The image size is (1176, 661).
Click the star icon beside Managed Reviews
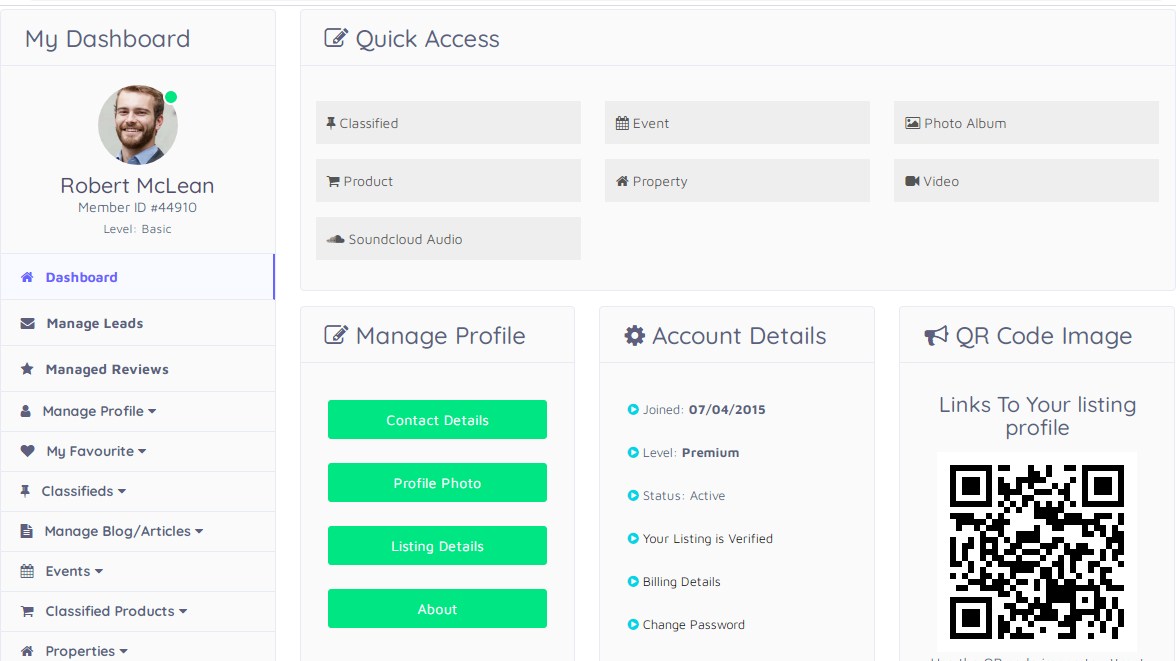tap(27, 369)
